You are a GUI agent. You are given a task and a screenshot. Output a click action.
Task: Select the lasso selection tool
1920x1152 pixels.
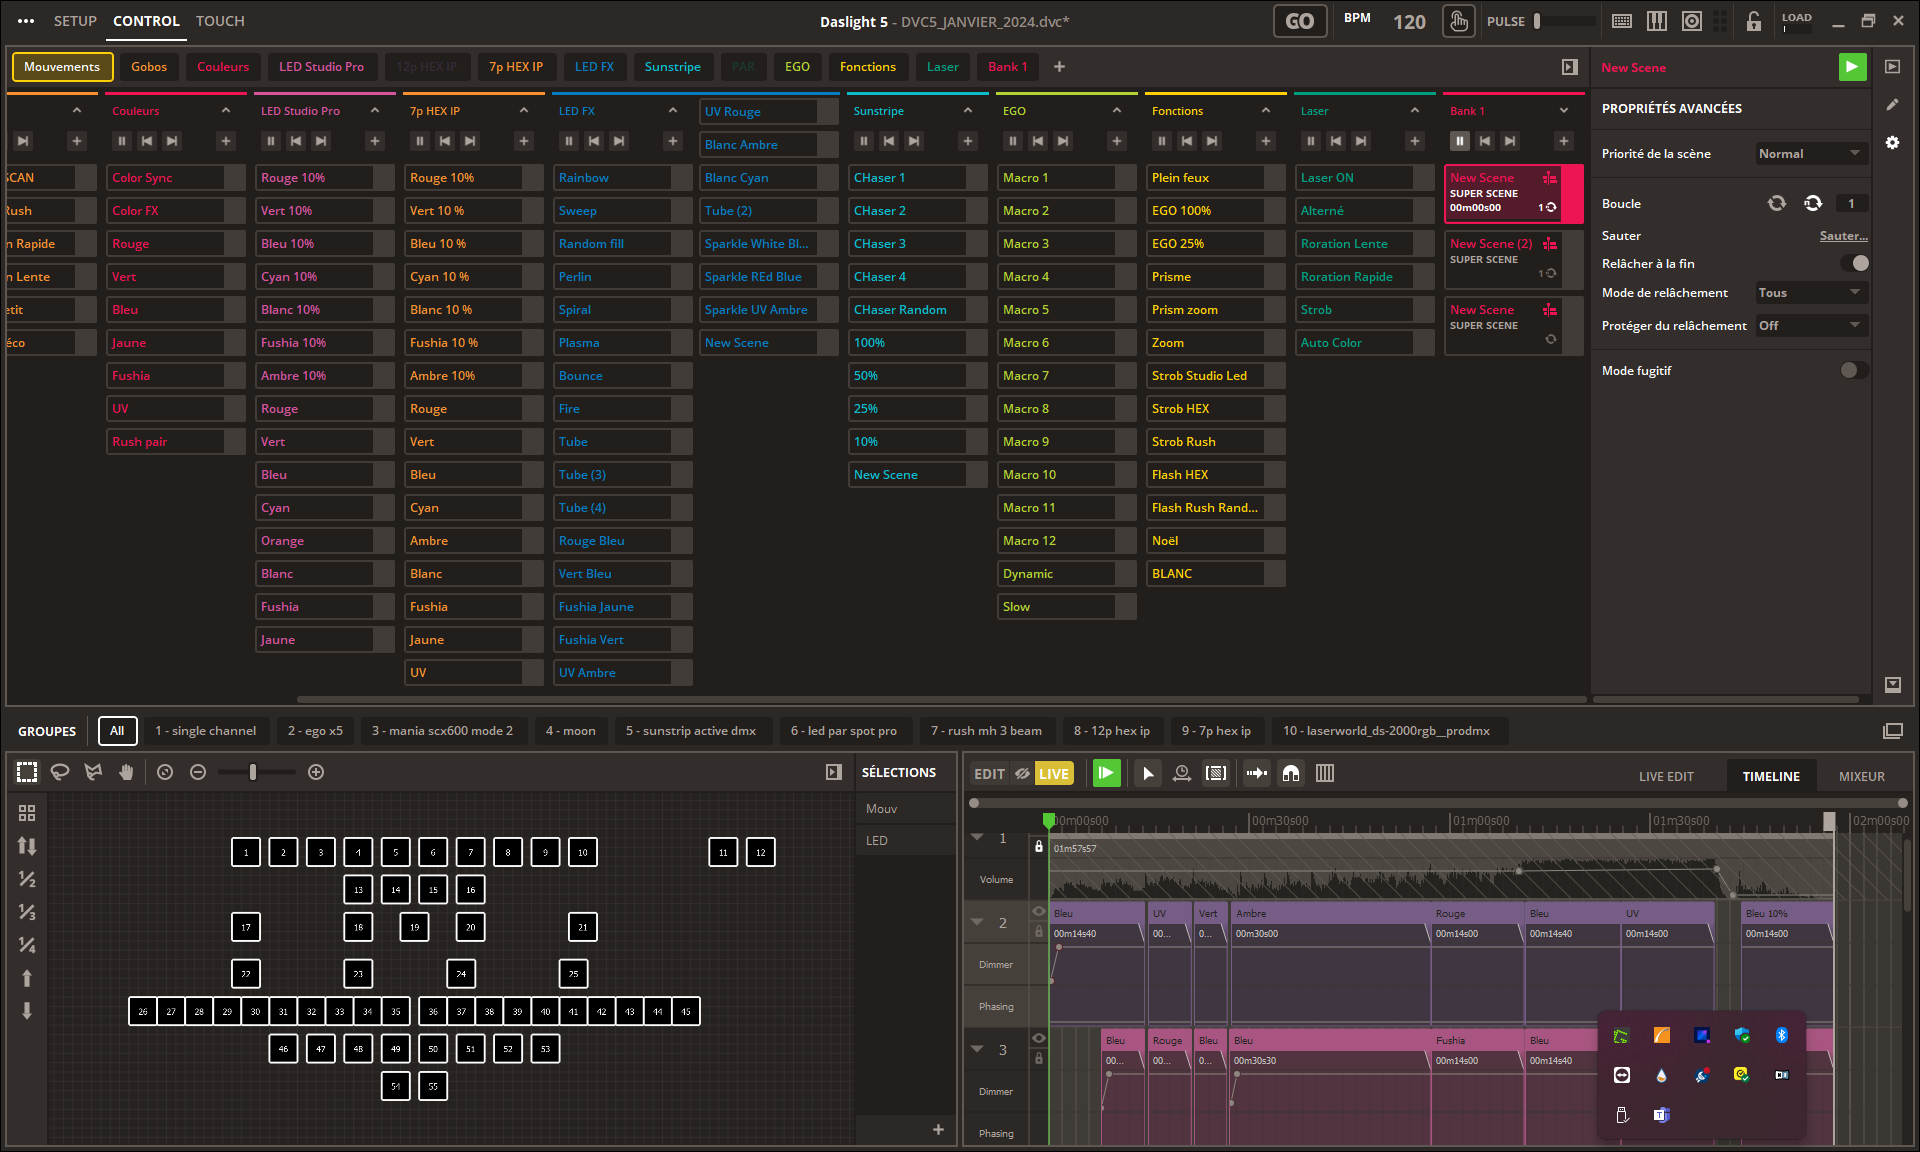coord(60,772)
